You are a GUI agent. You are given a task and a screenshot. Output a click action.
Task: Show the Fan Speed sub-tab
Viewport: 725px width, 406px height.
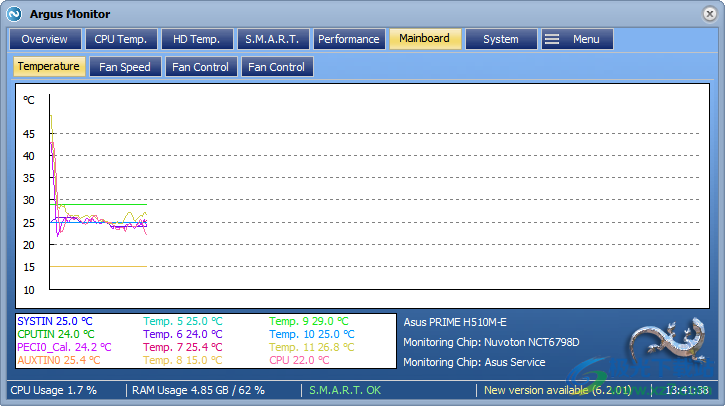(x=125, y=67)
